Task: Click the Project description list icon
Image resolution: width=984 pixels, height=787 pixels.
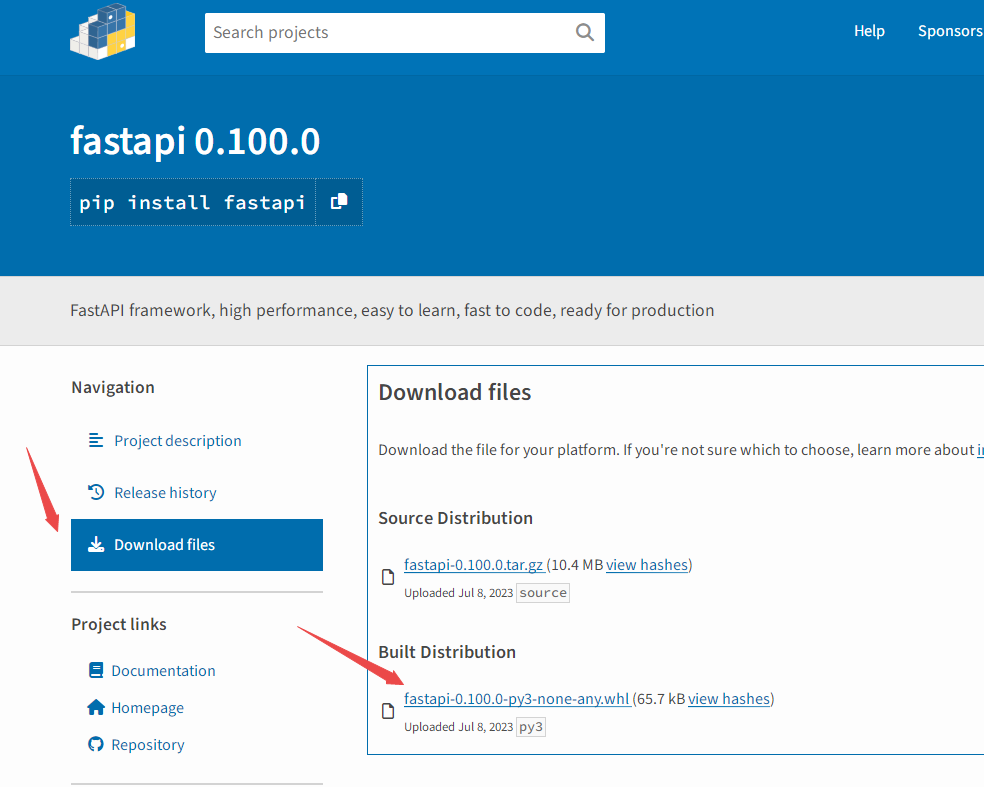Action: point(96,441)
